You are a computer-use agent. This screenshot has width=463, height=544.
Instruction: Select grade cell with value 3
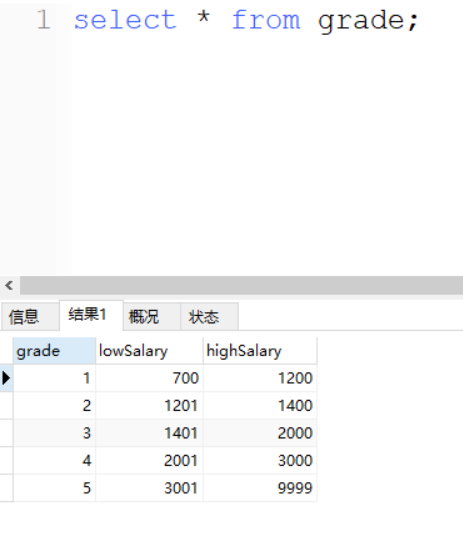tap(54, 433)
